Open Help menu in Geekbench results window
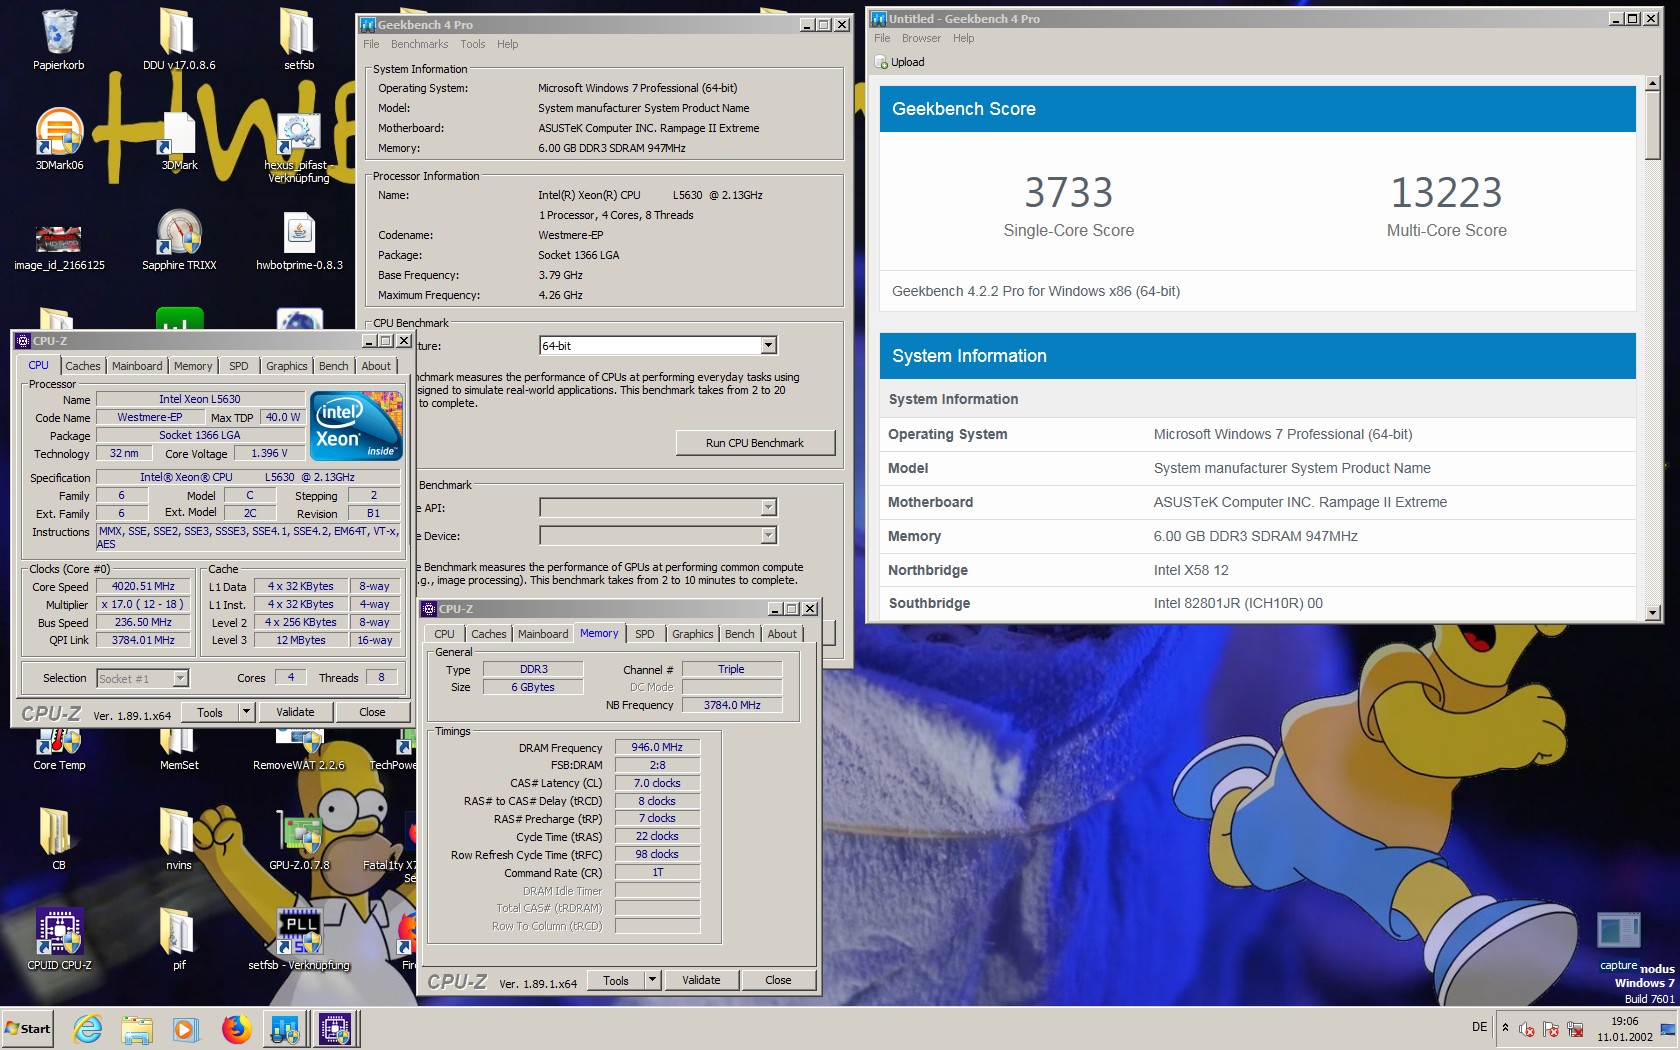The width and height of the screenshot is (1680, 1050). [x=963, y=38]
